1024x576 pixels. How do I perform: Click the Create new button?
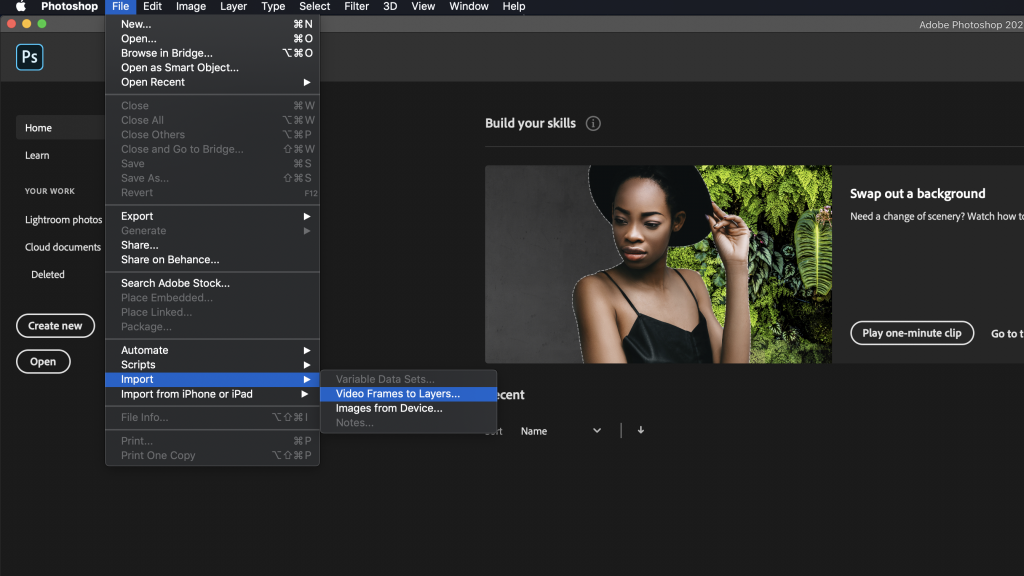56,326
